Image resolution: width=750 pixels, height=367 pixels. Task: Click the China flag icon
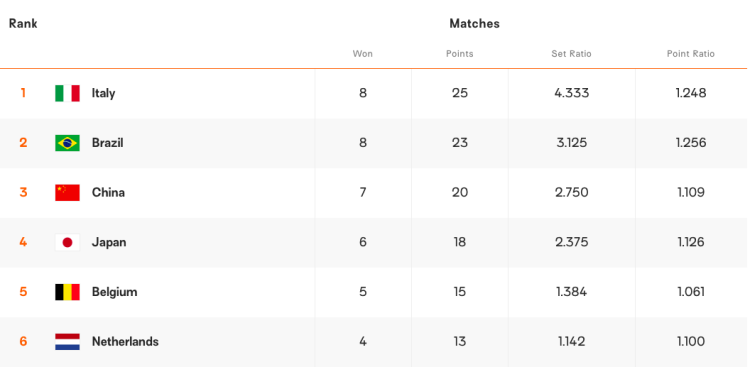tap(67, 192)
